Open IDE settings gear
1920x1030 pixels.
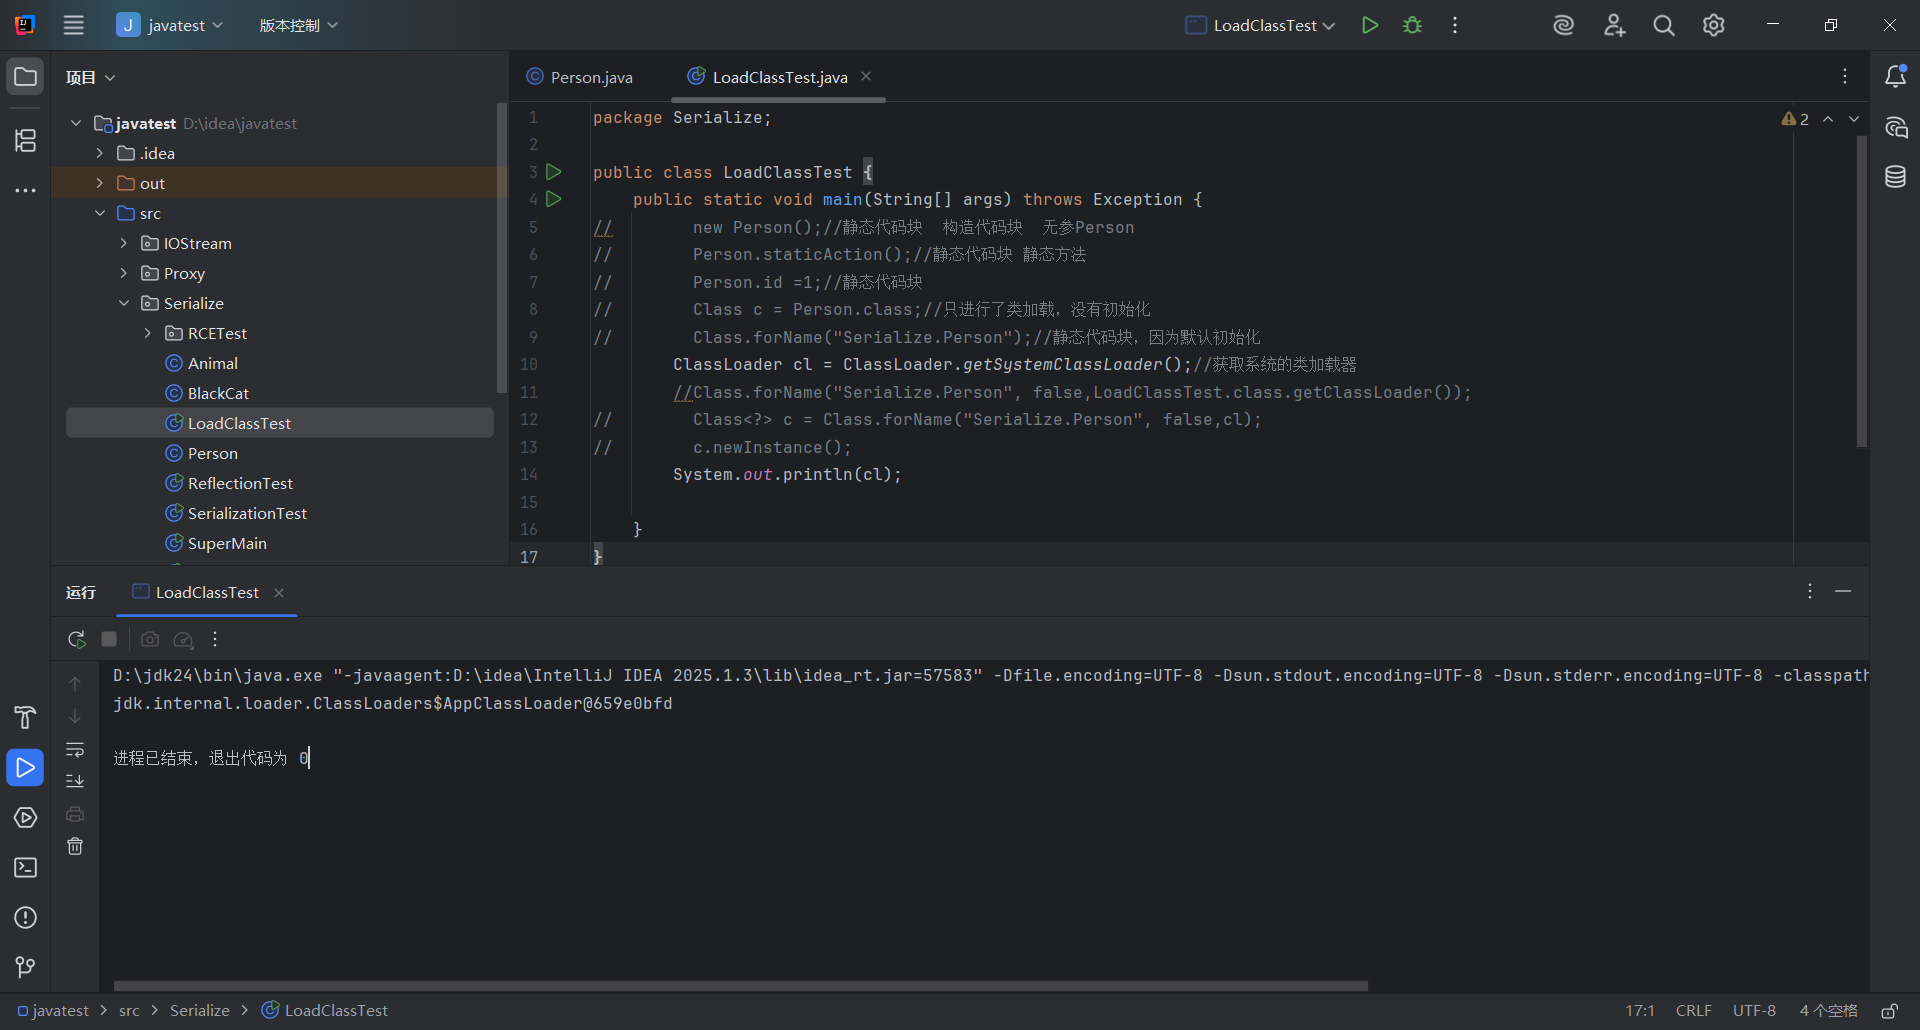(1714, 25)
